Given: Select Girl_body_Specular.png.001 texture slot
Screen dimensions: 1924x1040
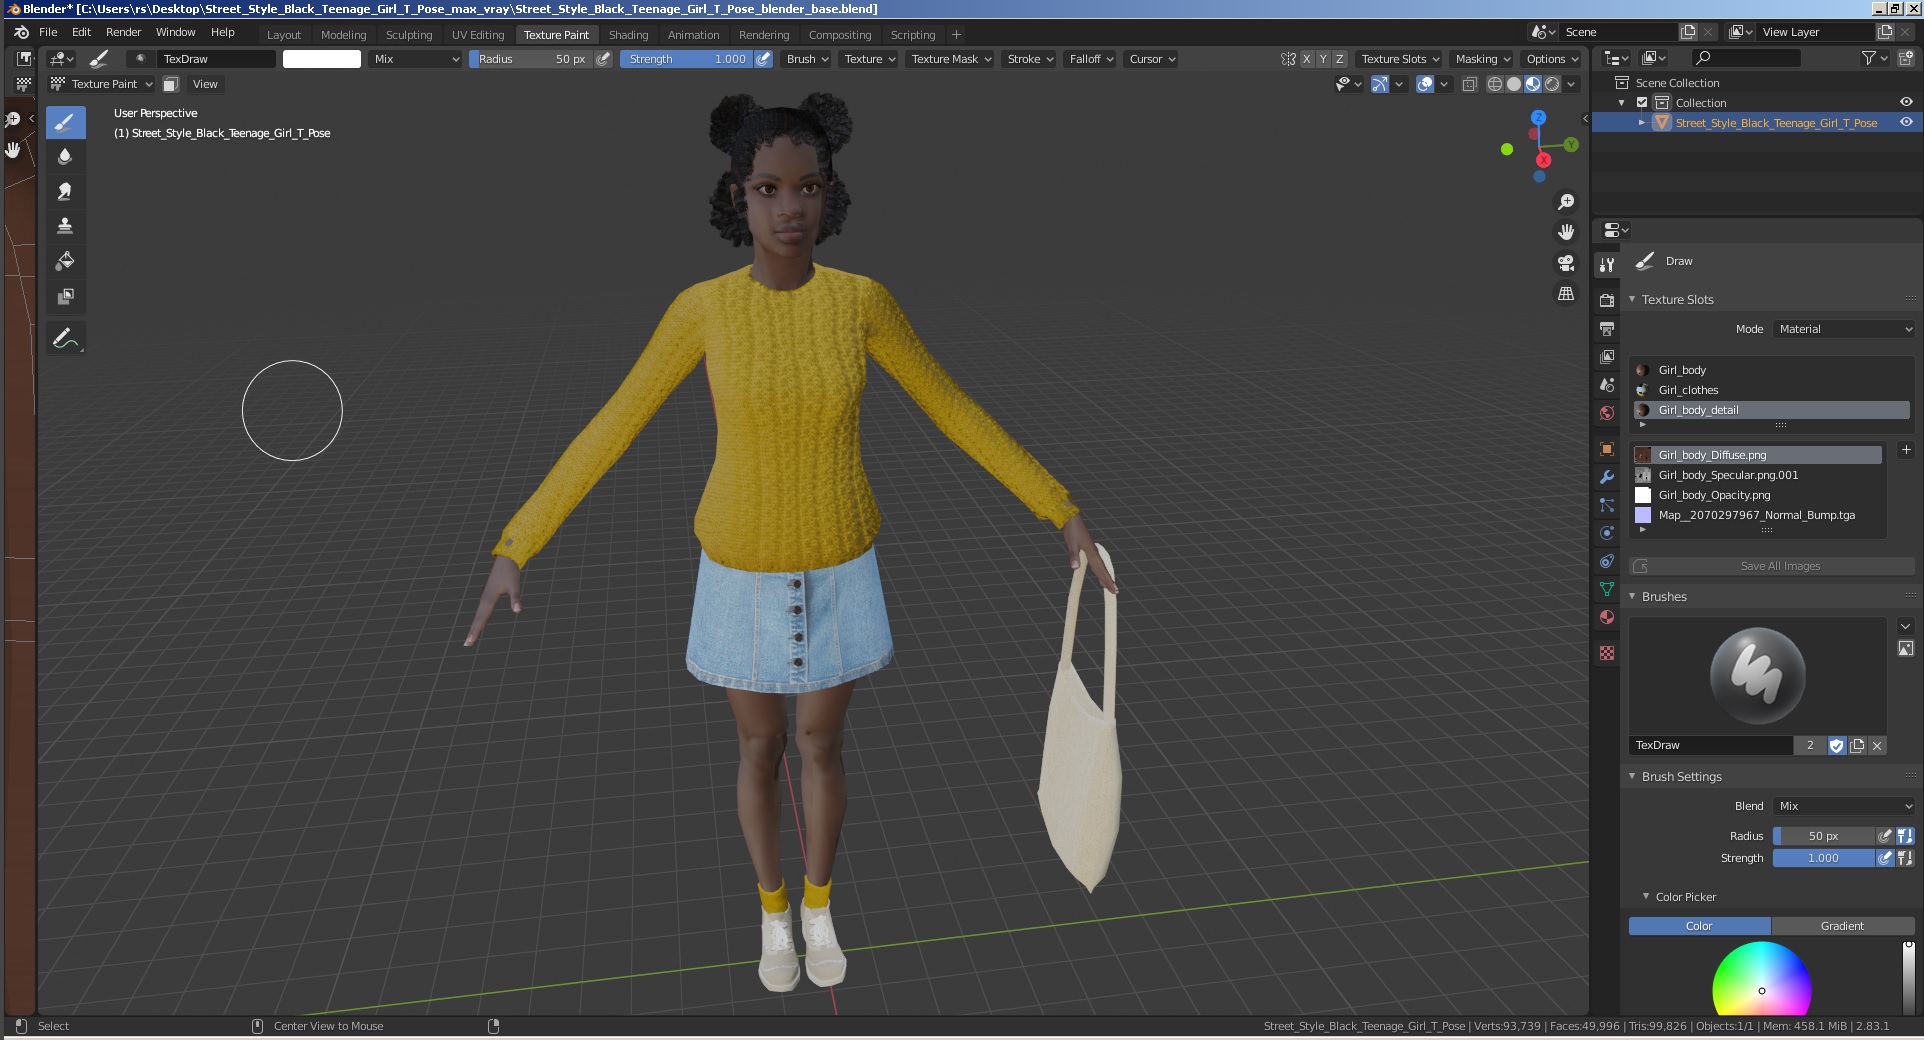Looking at the screenshot, I should (1757, 475).
